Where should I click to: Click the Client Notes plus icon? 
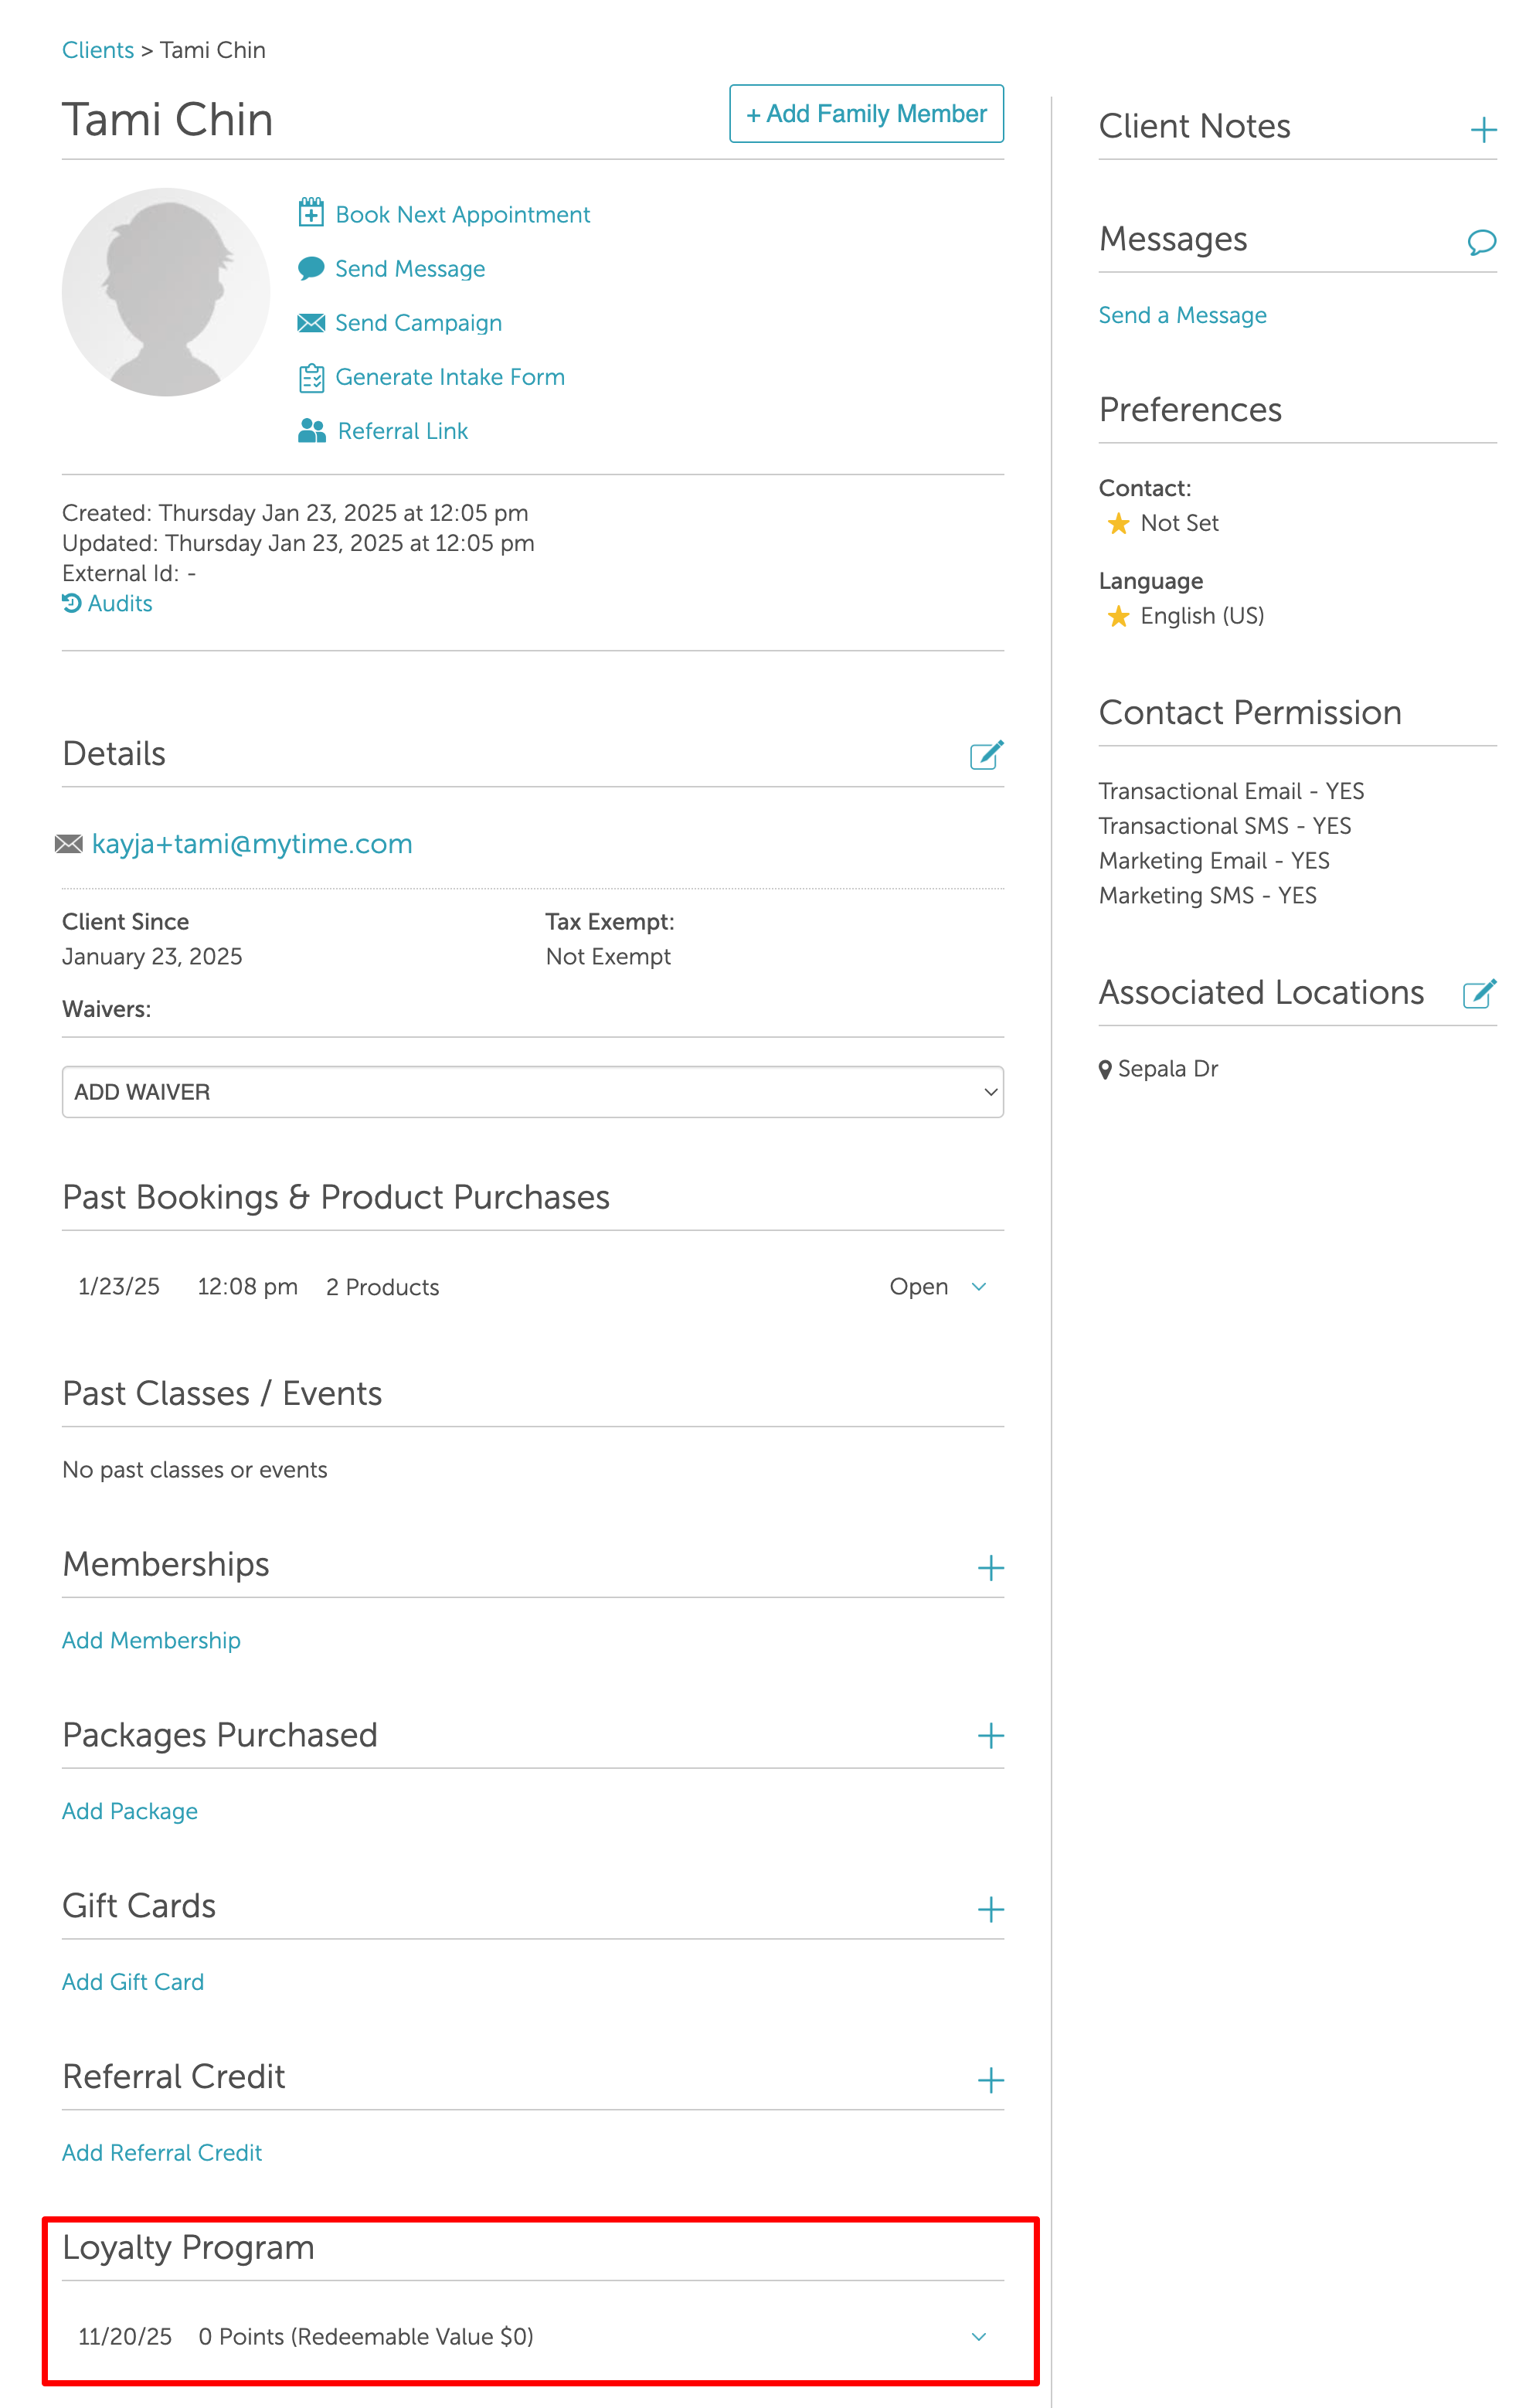(1483, 129)
